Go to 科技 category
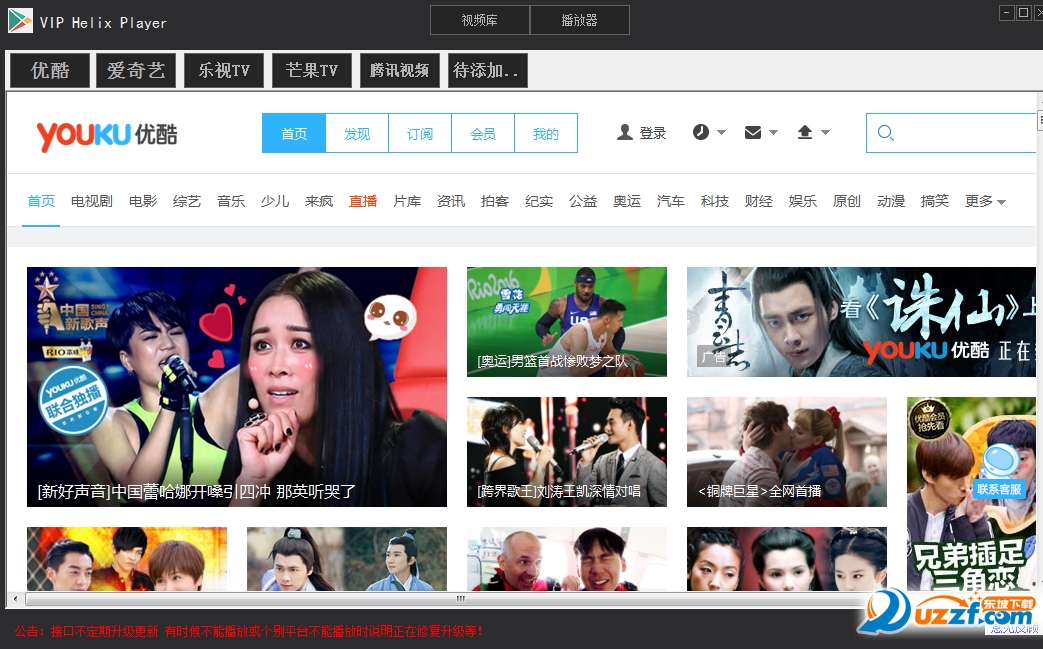 (715, 201)
